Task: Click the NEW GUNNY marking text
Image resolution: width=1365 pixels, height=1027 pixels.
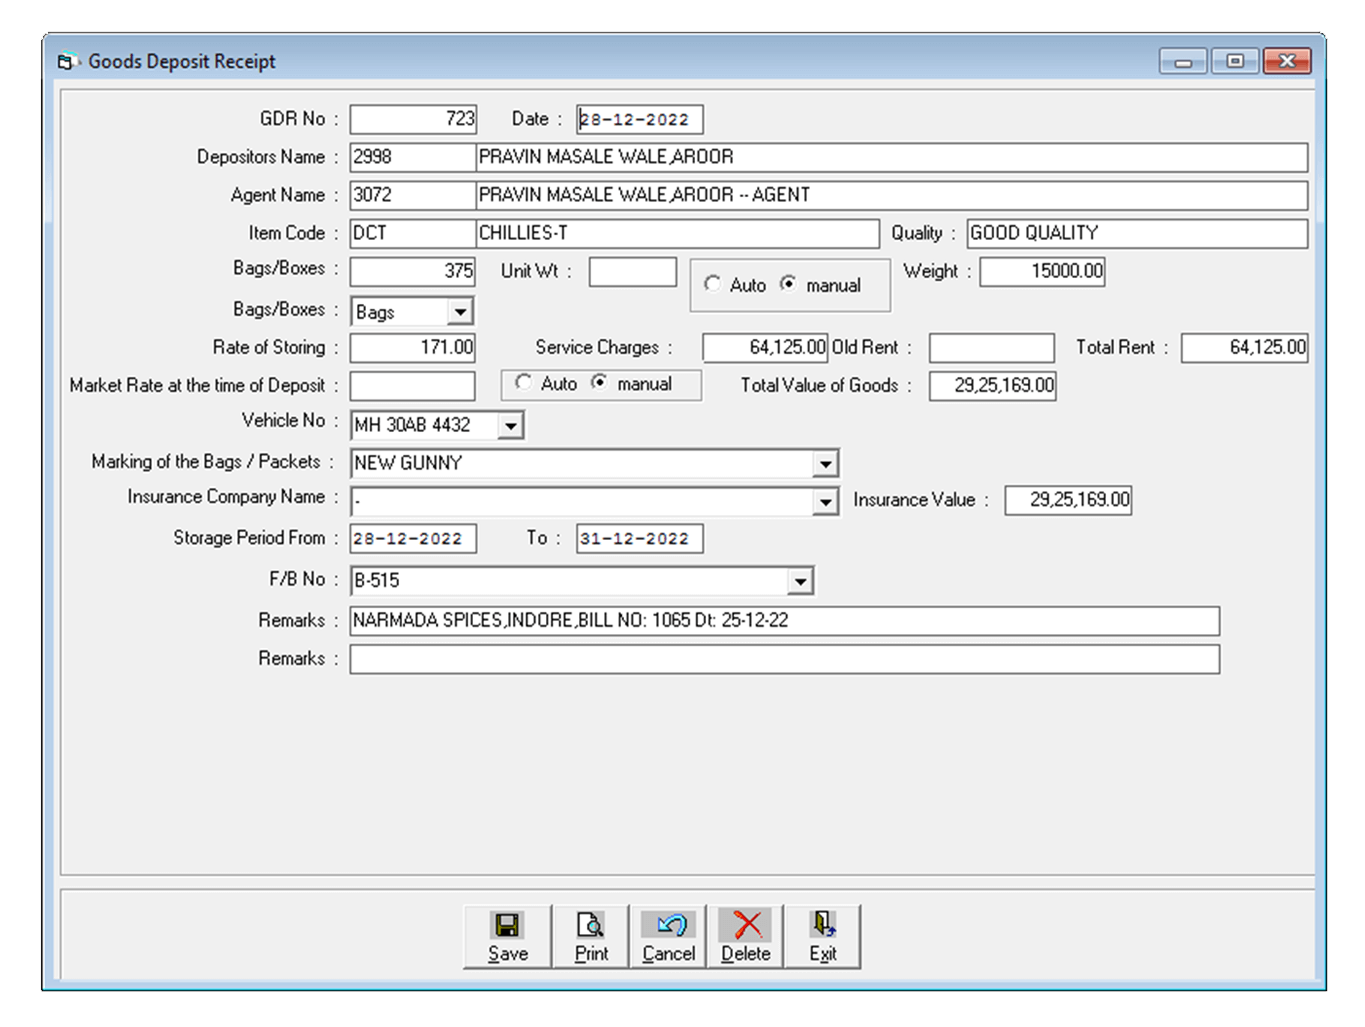Action: tap(408, 463)
